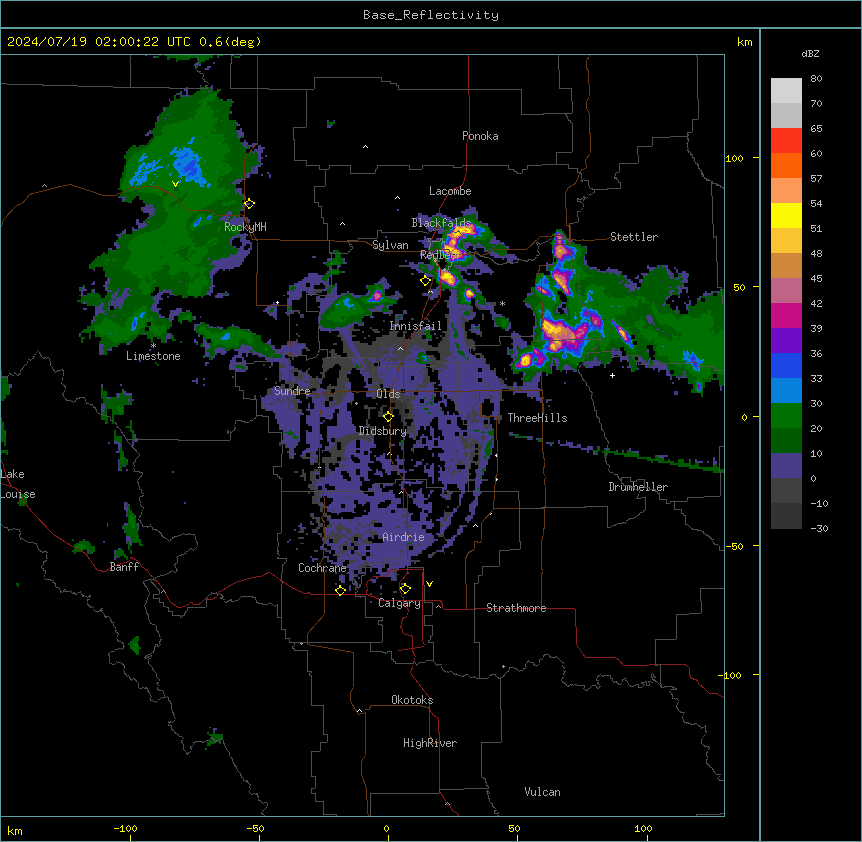
Task: Click the Limestone label
Action: [x=153, y=356]
